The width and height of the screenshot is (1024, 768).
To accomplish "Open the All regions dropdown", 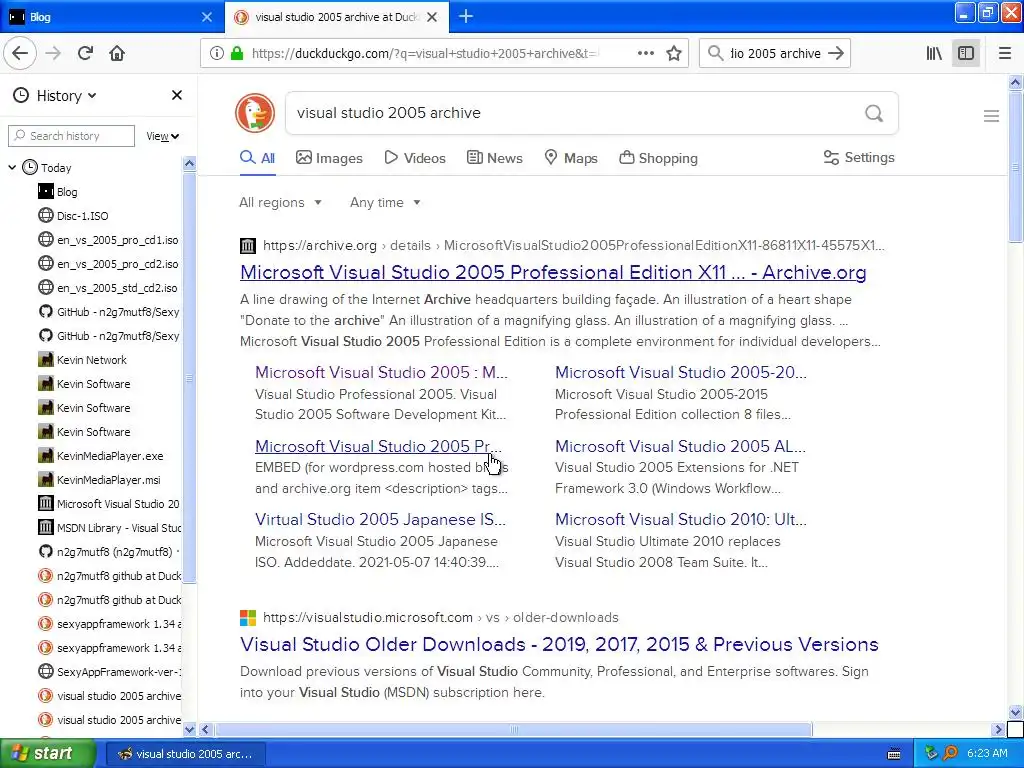I will coord(280,202).
